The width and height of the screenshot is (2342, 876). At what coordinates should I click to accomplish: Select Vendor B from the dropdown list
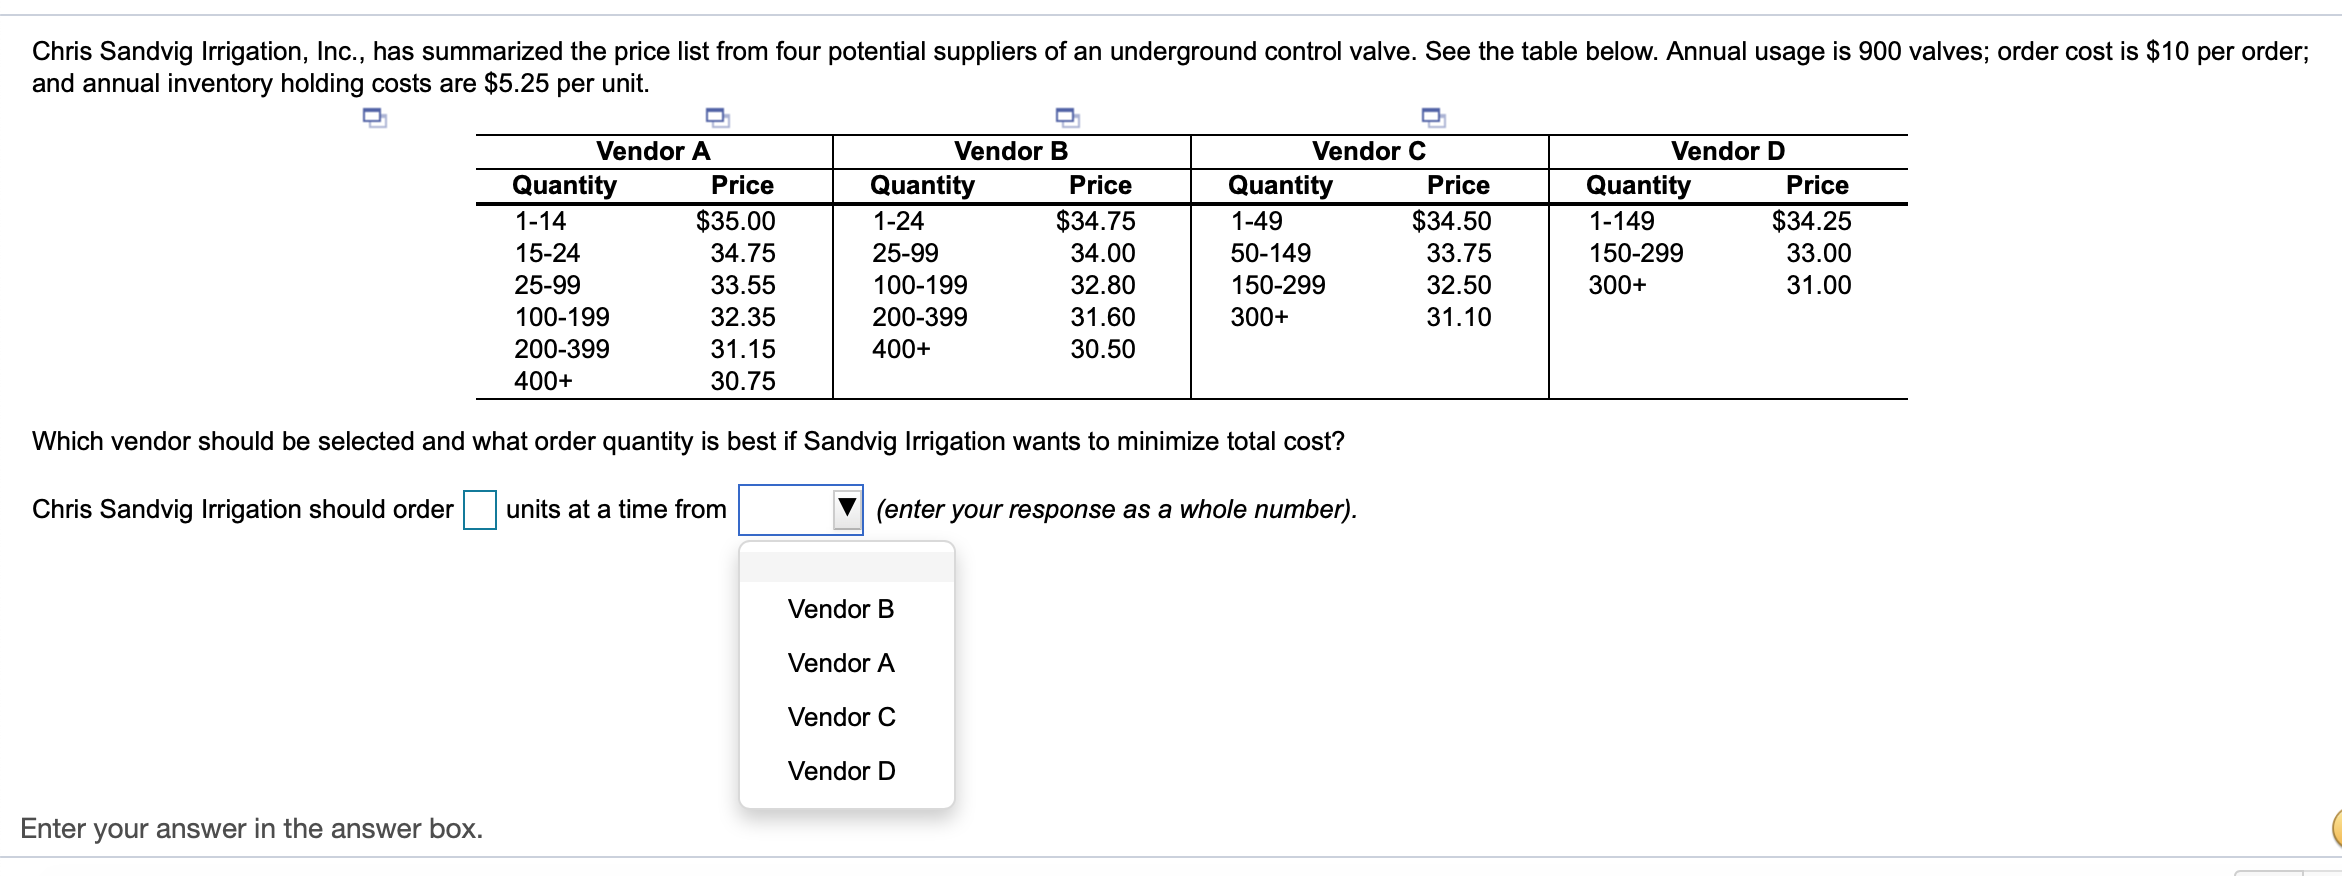(841, 608)
